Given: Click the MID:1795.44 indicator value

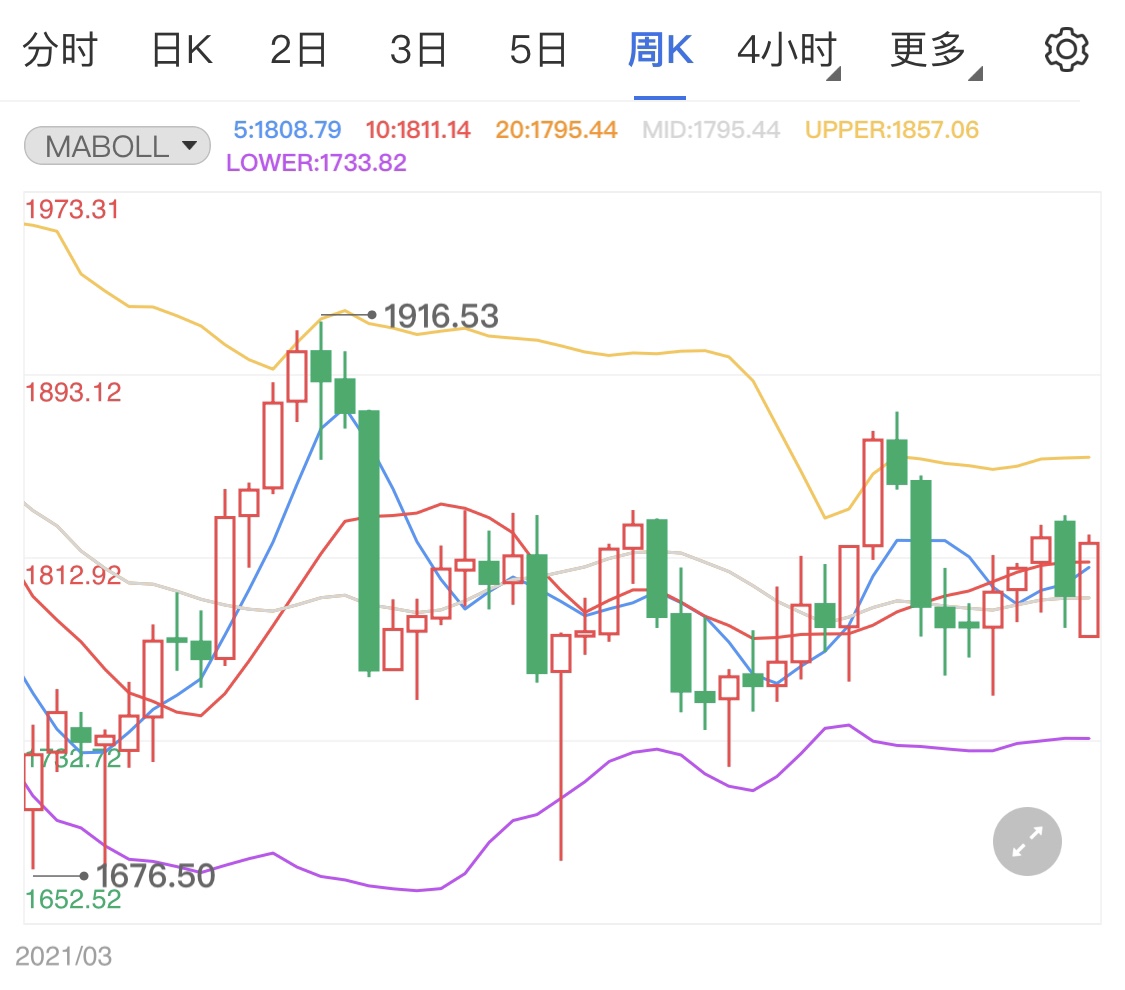Looking at the screenshot, I should point(710,130).
